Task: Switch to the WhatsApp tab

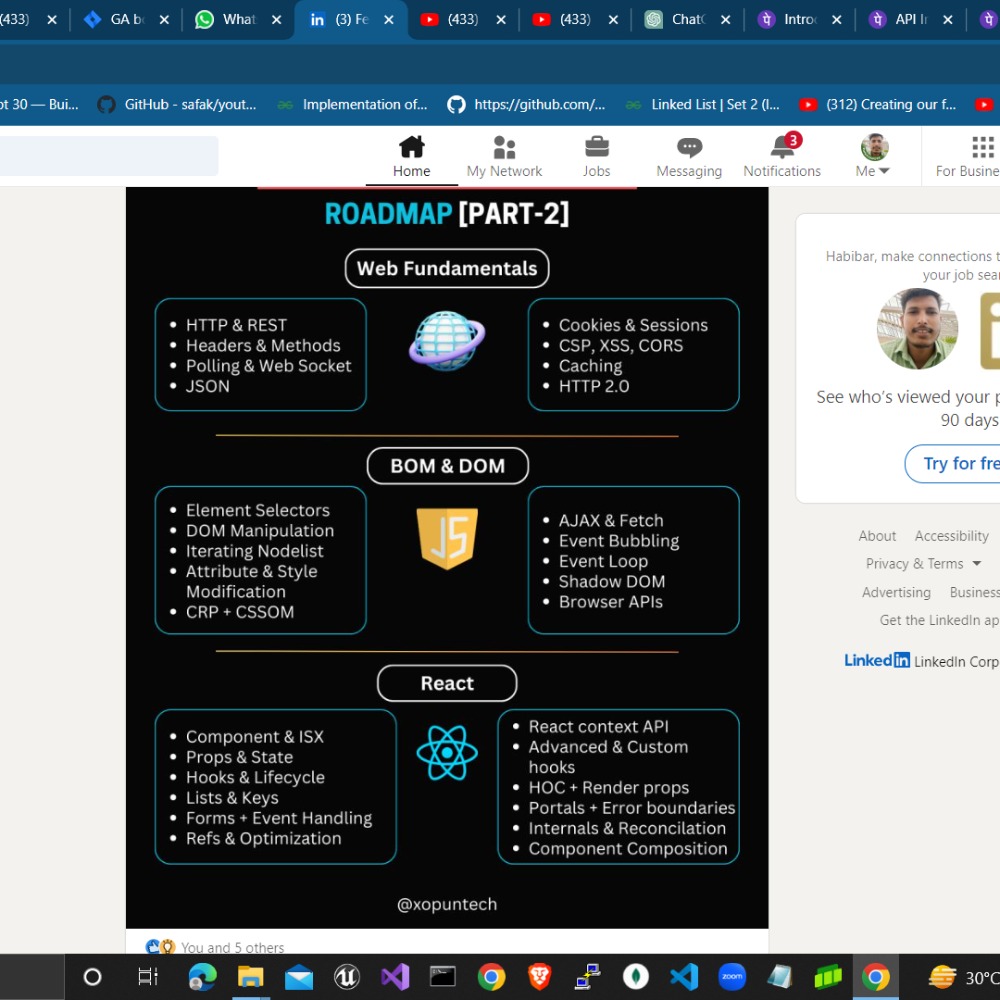Action: [x=238, y=19]
